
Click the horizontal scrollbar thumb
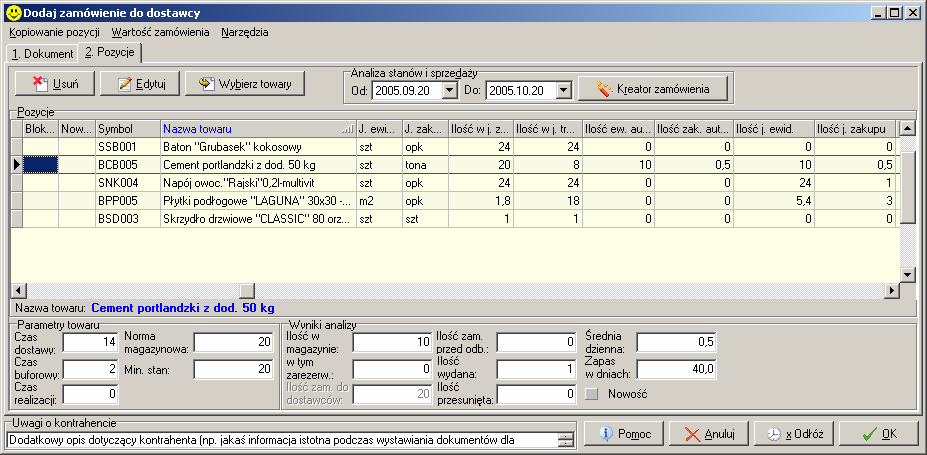(x=247, y=290)
